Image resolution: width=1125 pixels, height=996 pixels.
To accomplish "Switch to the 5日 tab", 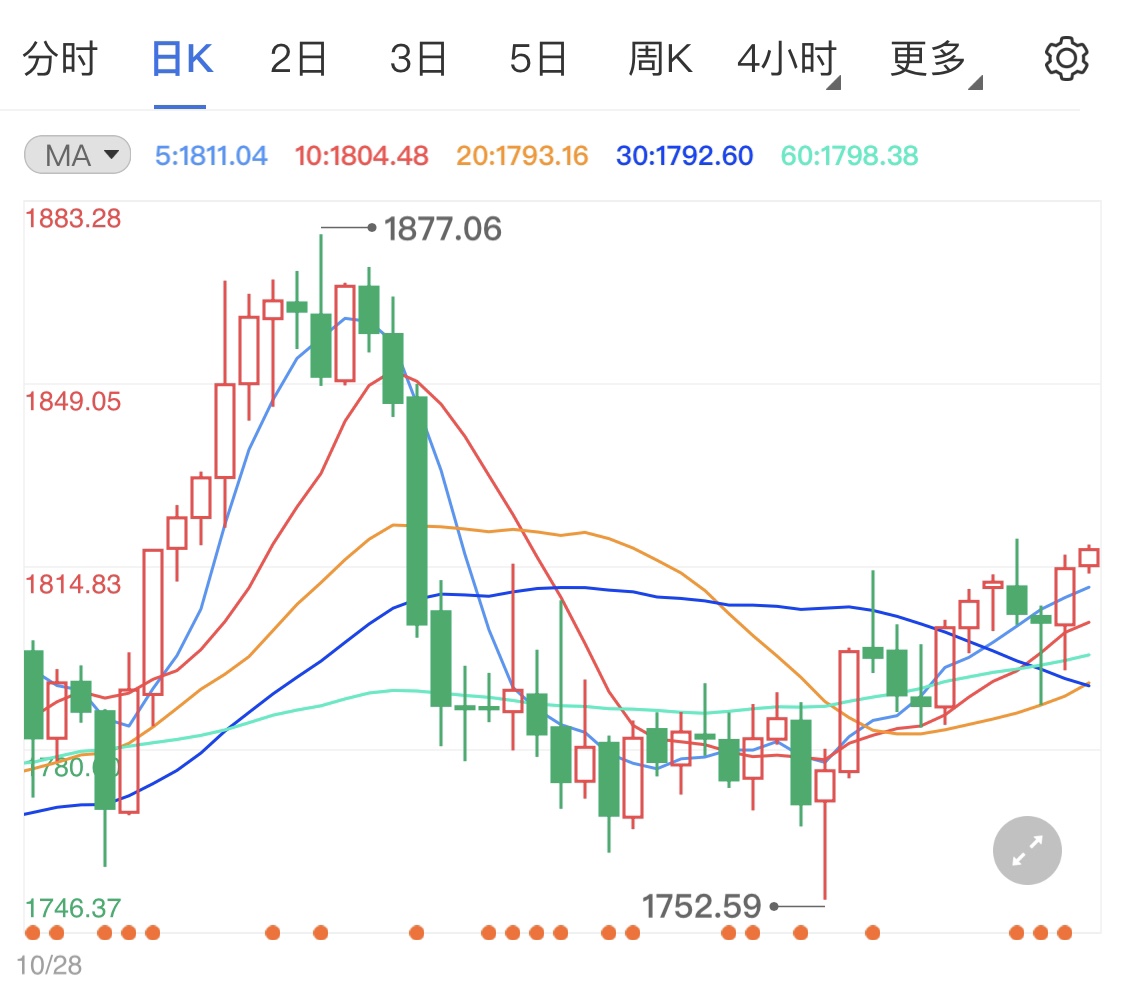I will click(538, 60).
